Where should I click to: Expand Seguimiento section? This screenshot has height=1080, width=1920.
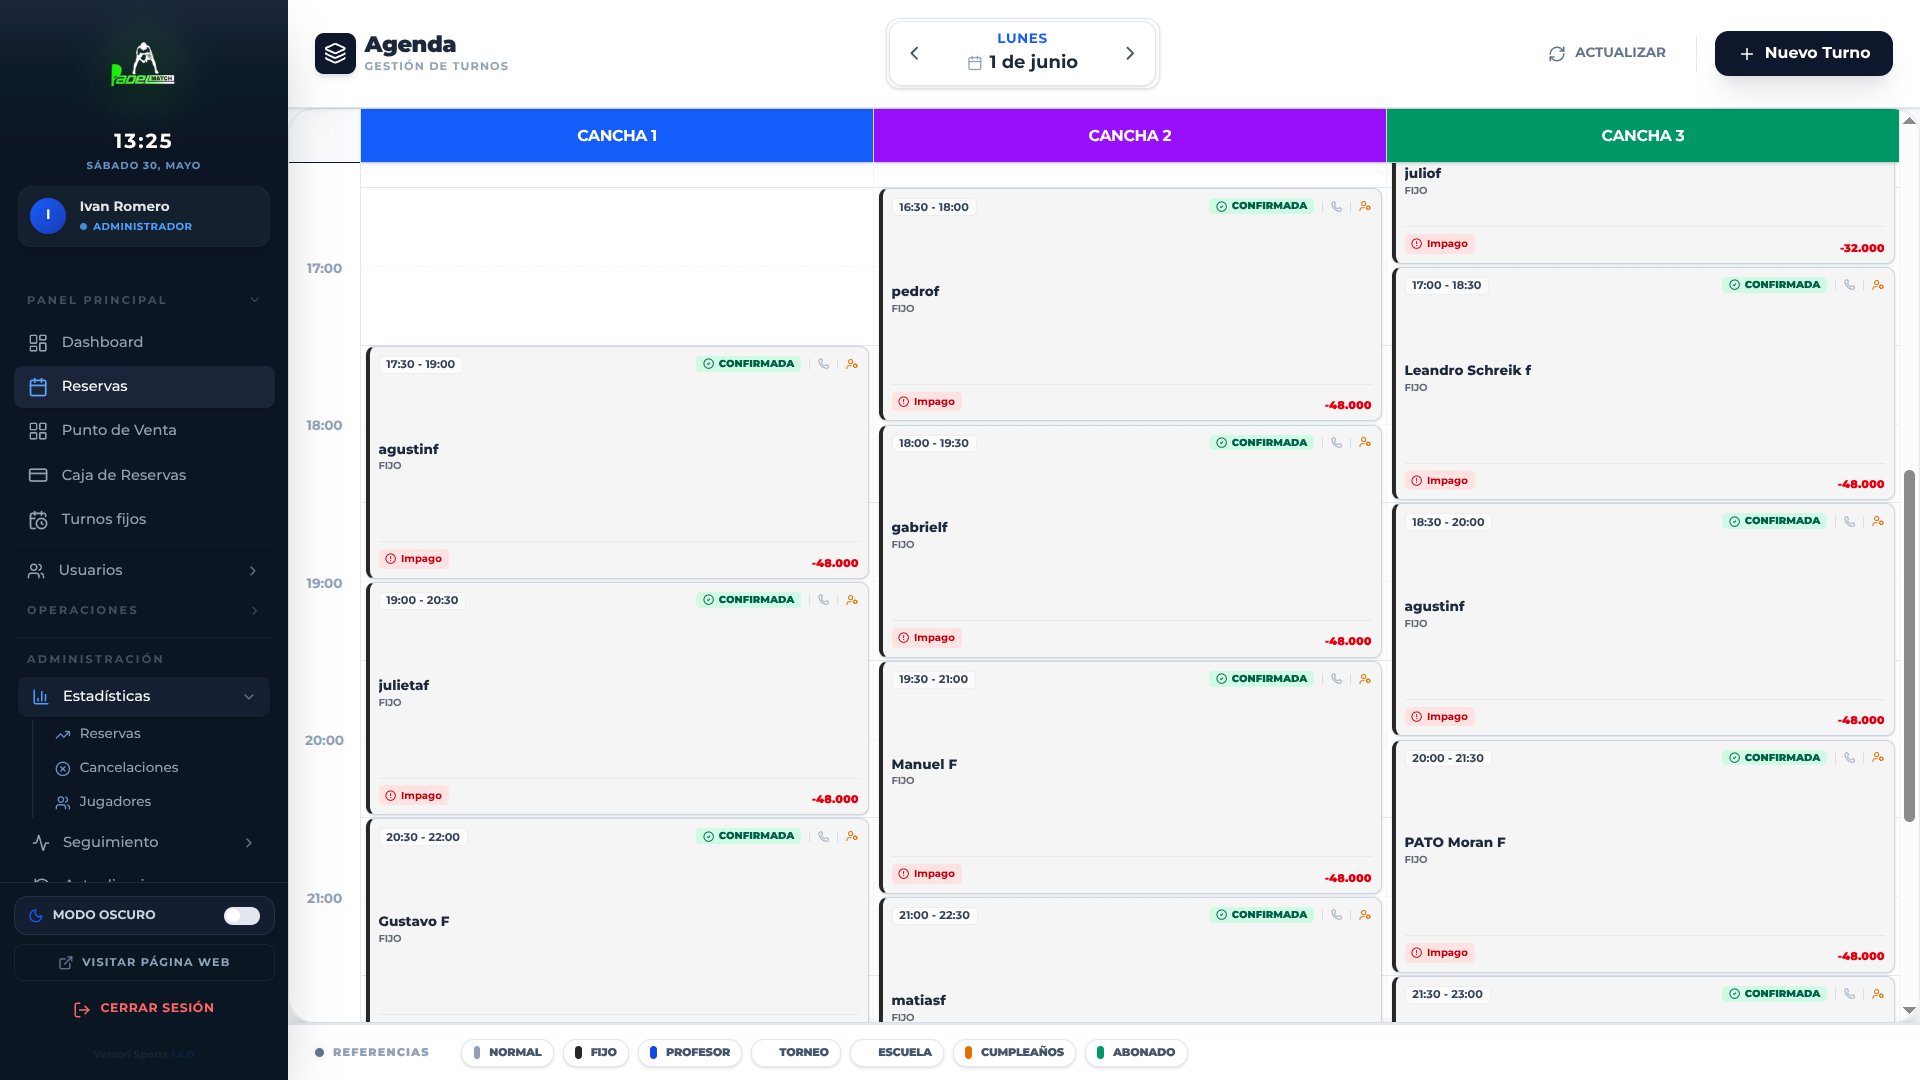pos(249,843)
